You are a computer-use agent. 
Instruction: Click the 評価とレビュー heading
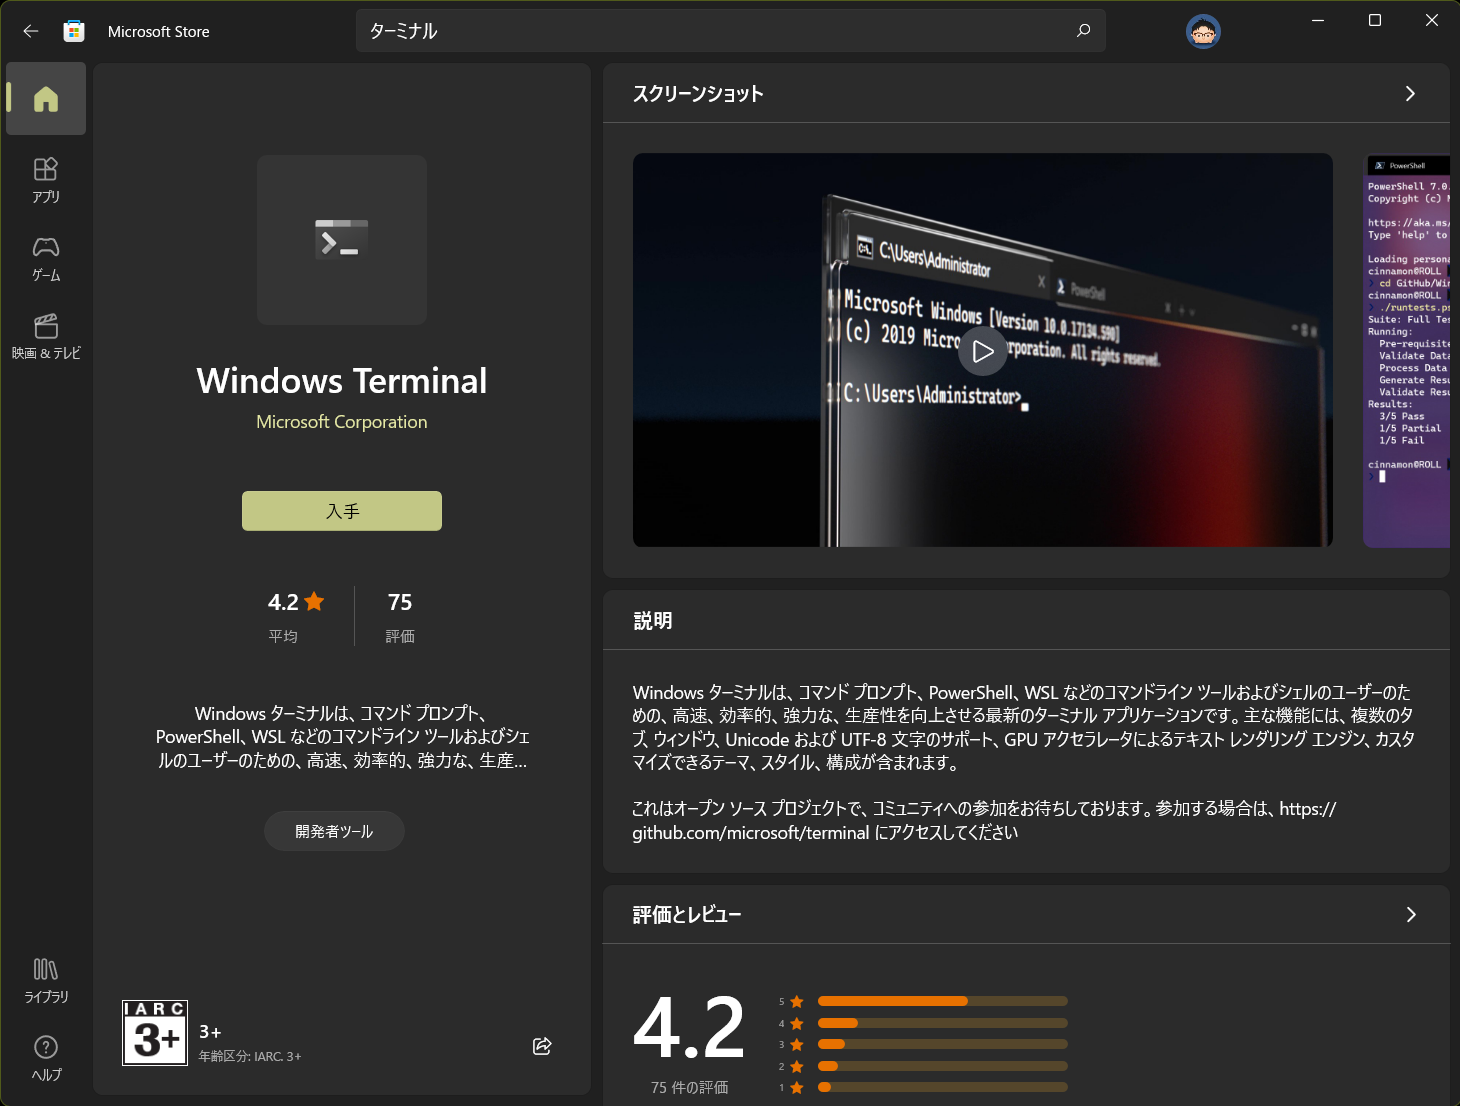(x=687, y=915)
